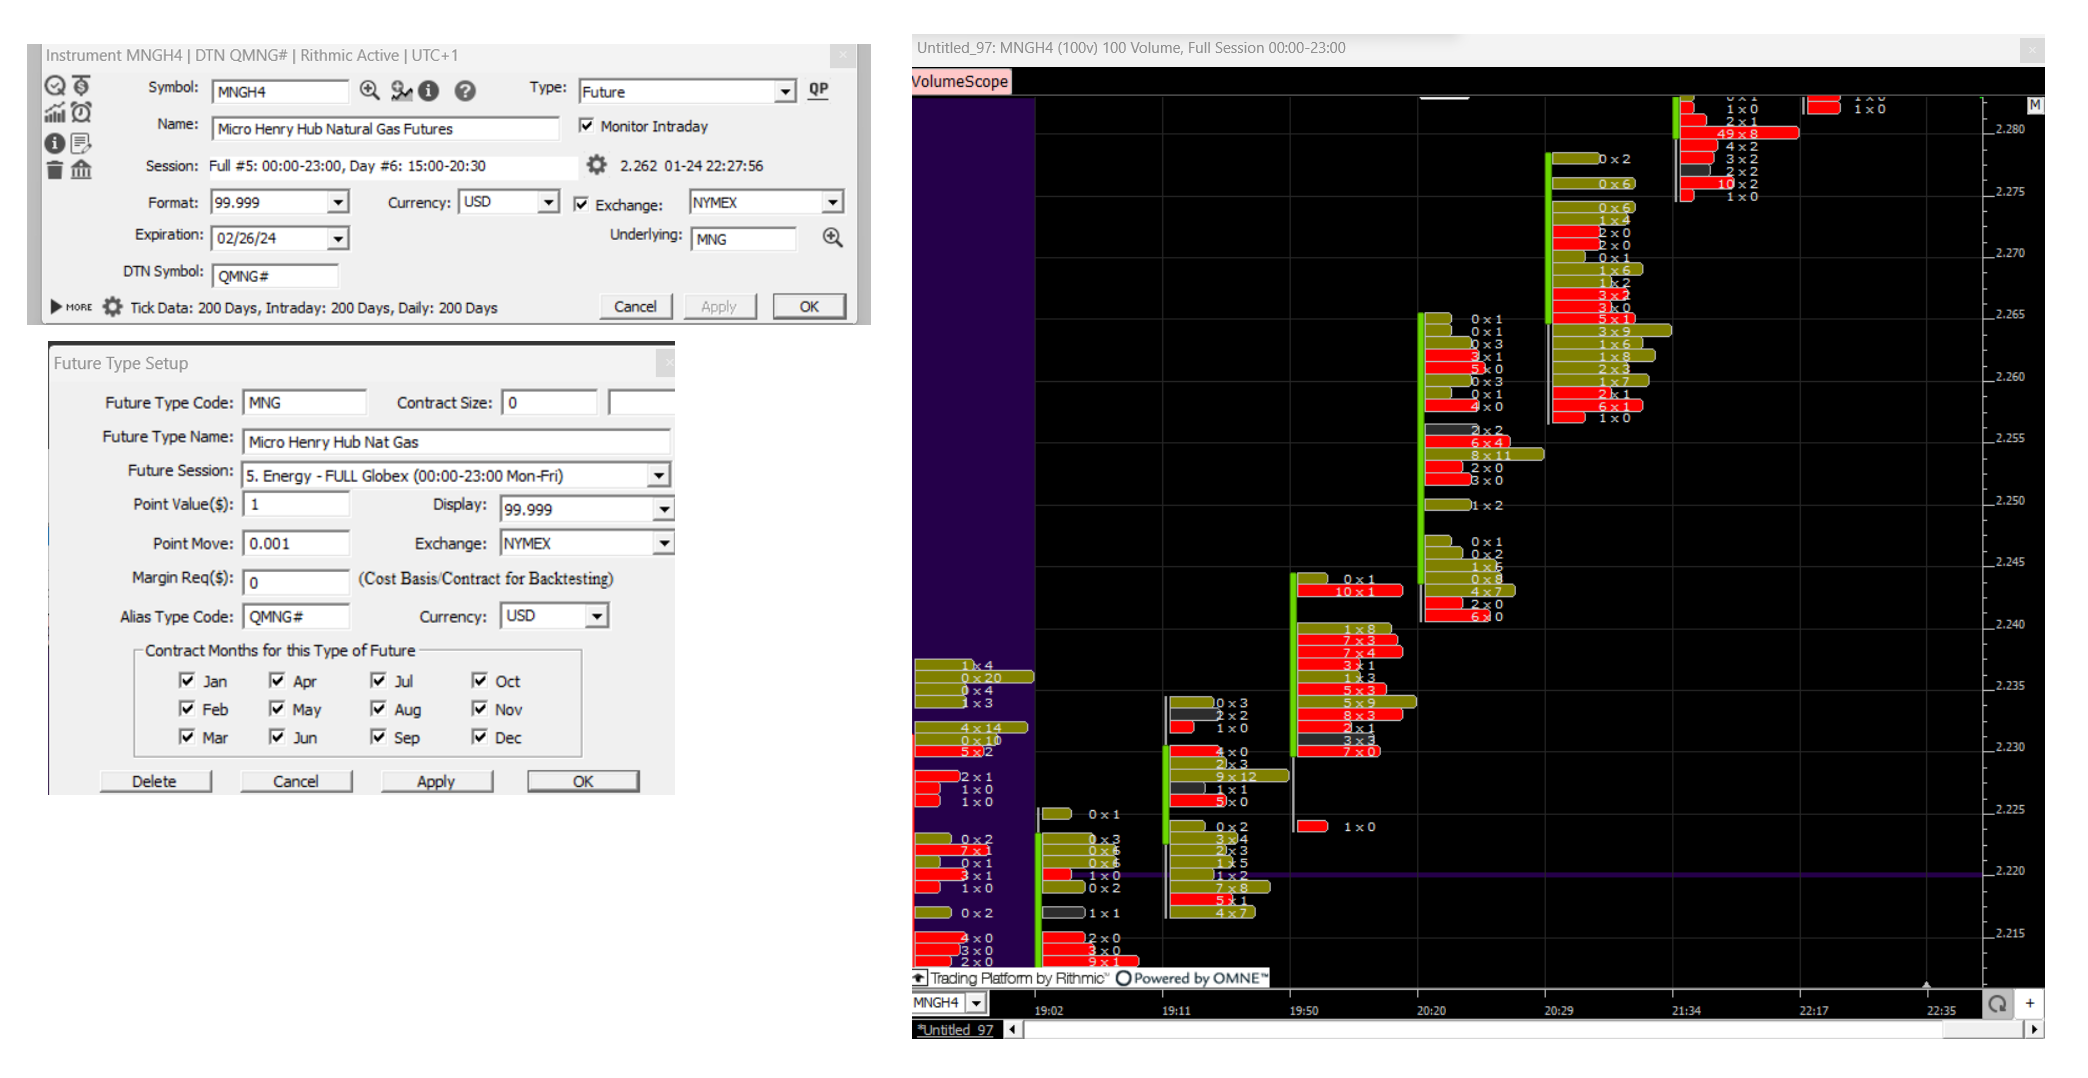Open the Type dropdown showing Future
This screenshot has width=2088, height=1078.
click(x=786, y=92)
